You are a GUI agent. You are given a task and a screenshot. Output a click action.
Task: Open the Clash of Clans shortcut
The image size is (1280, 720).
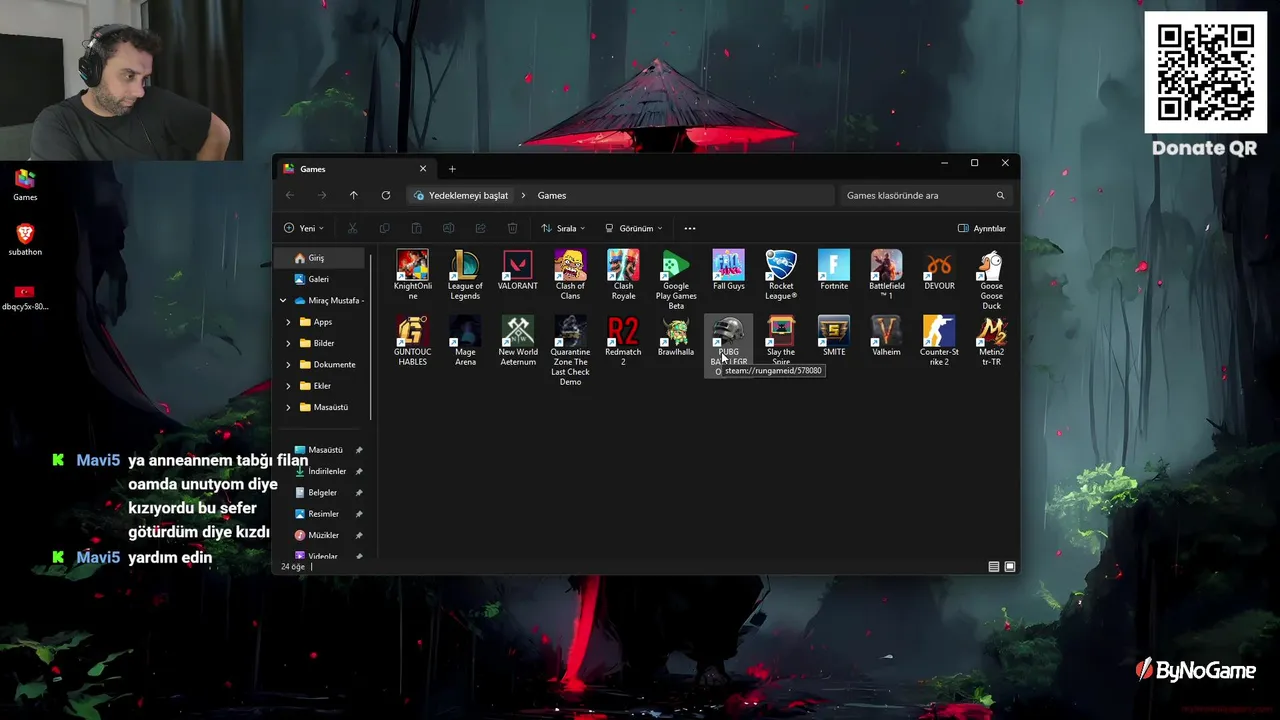pyautogui.click(x=570, y=275)
